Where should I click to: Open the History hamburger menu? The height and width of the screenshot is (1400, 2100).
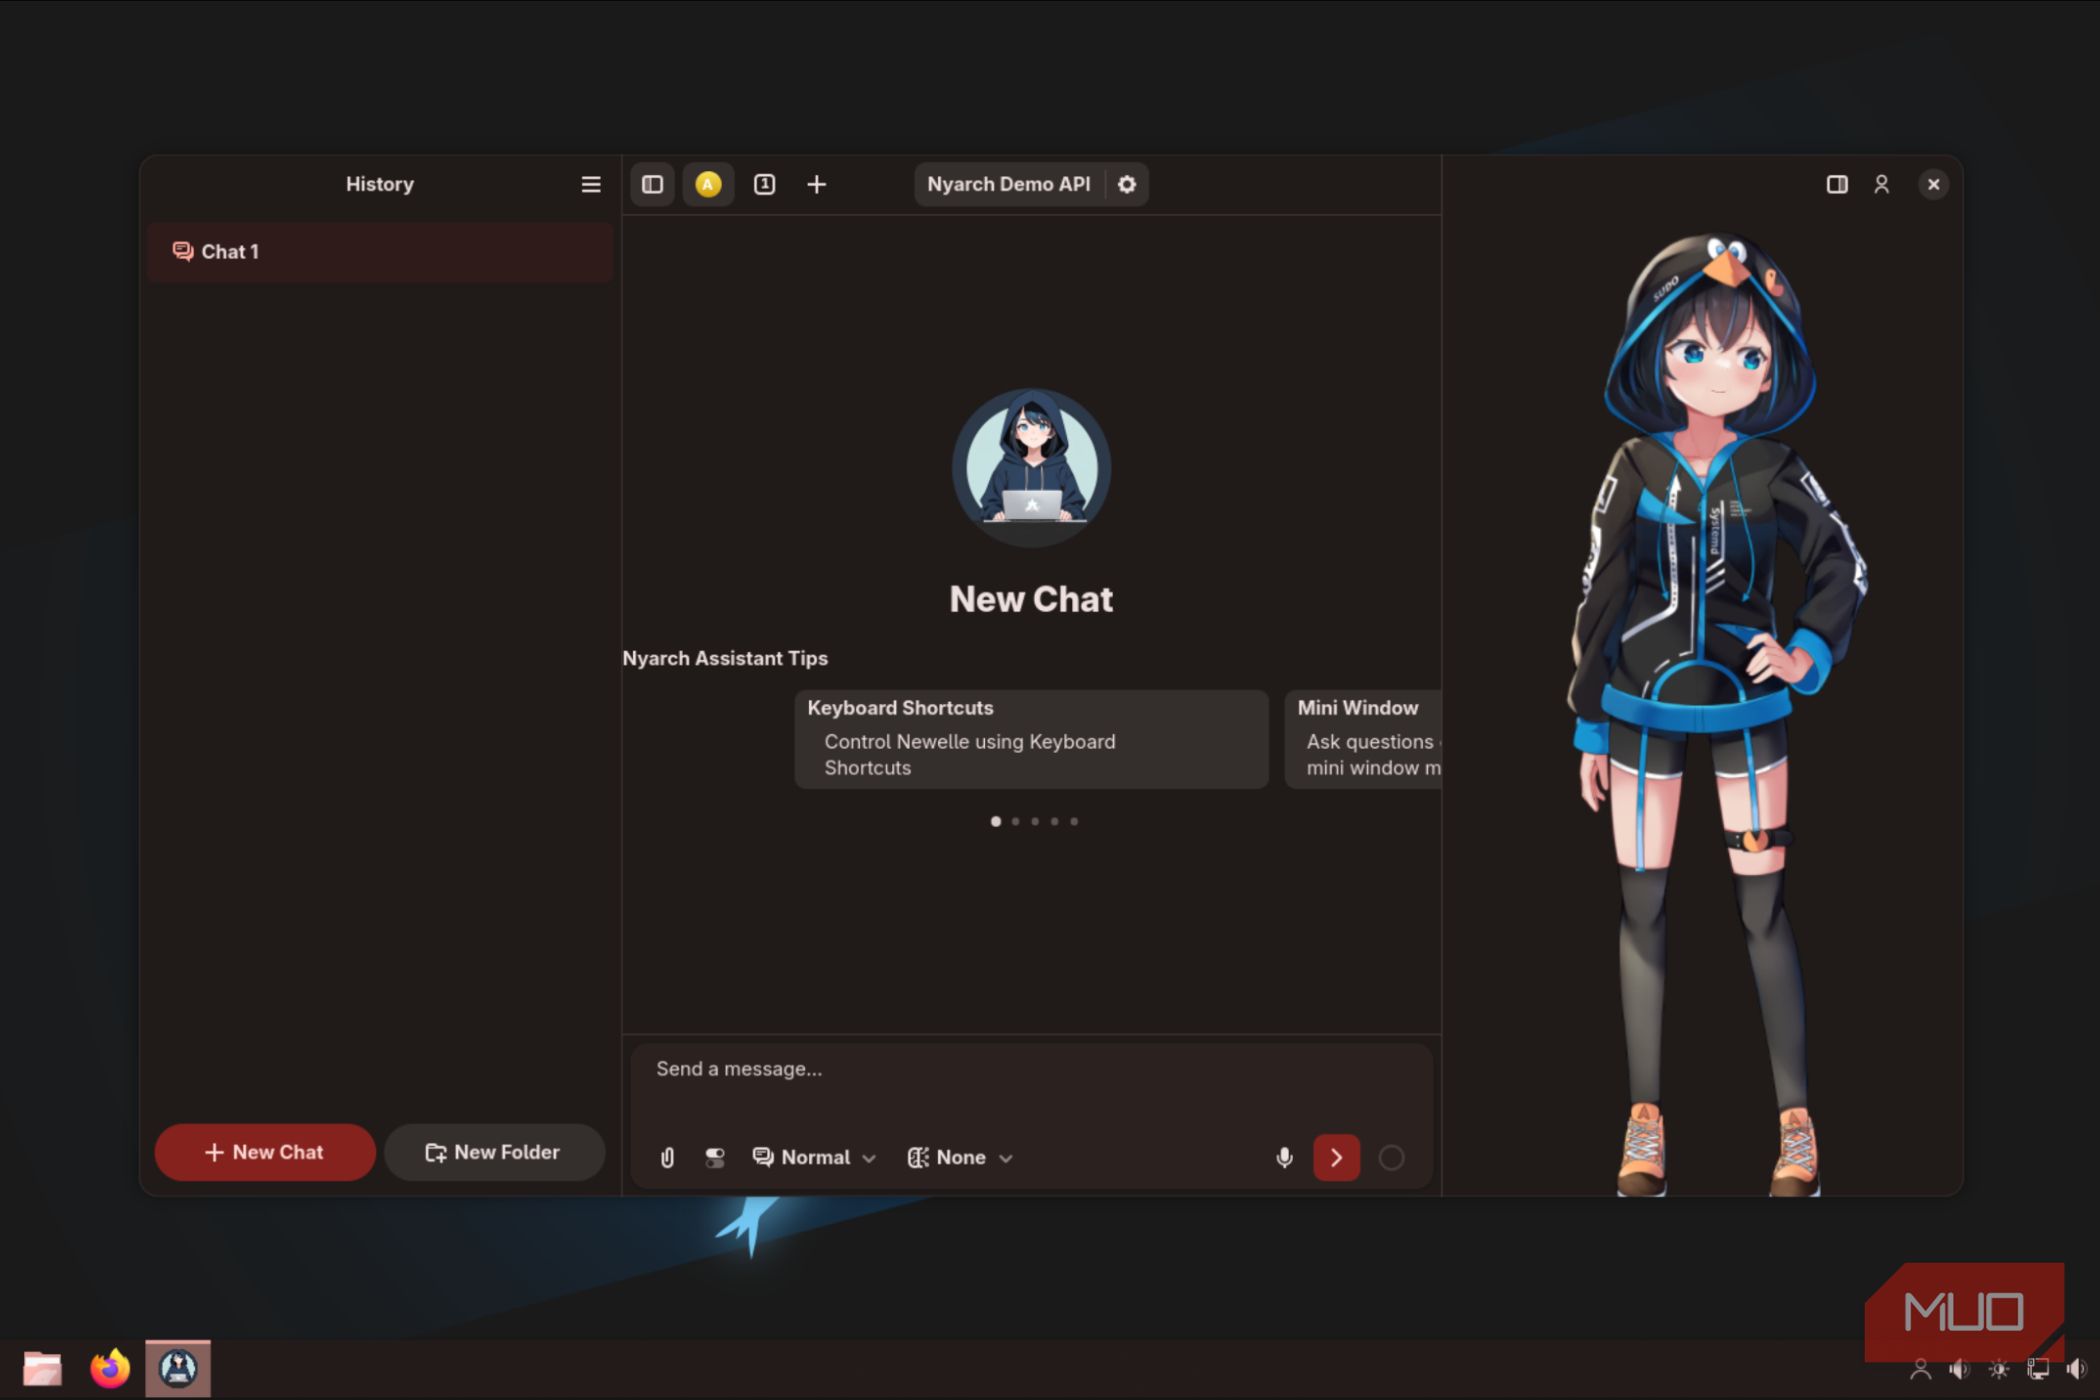click(591, 184)
